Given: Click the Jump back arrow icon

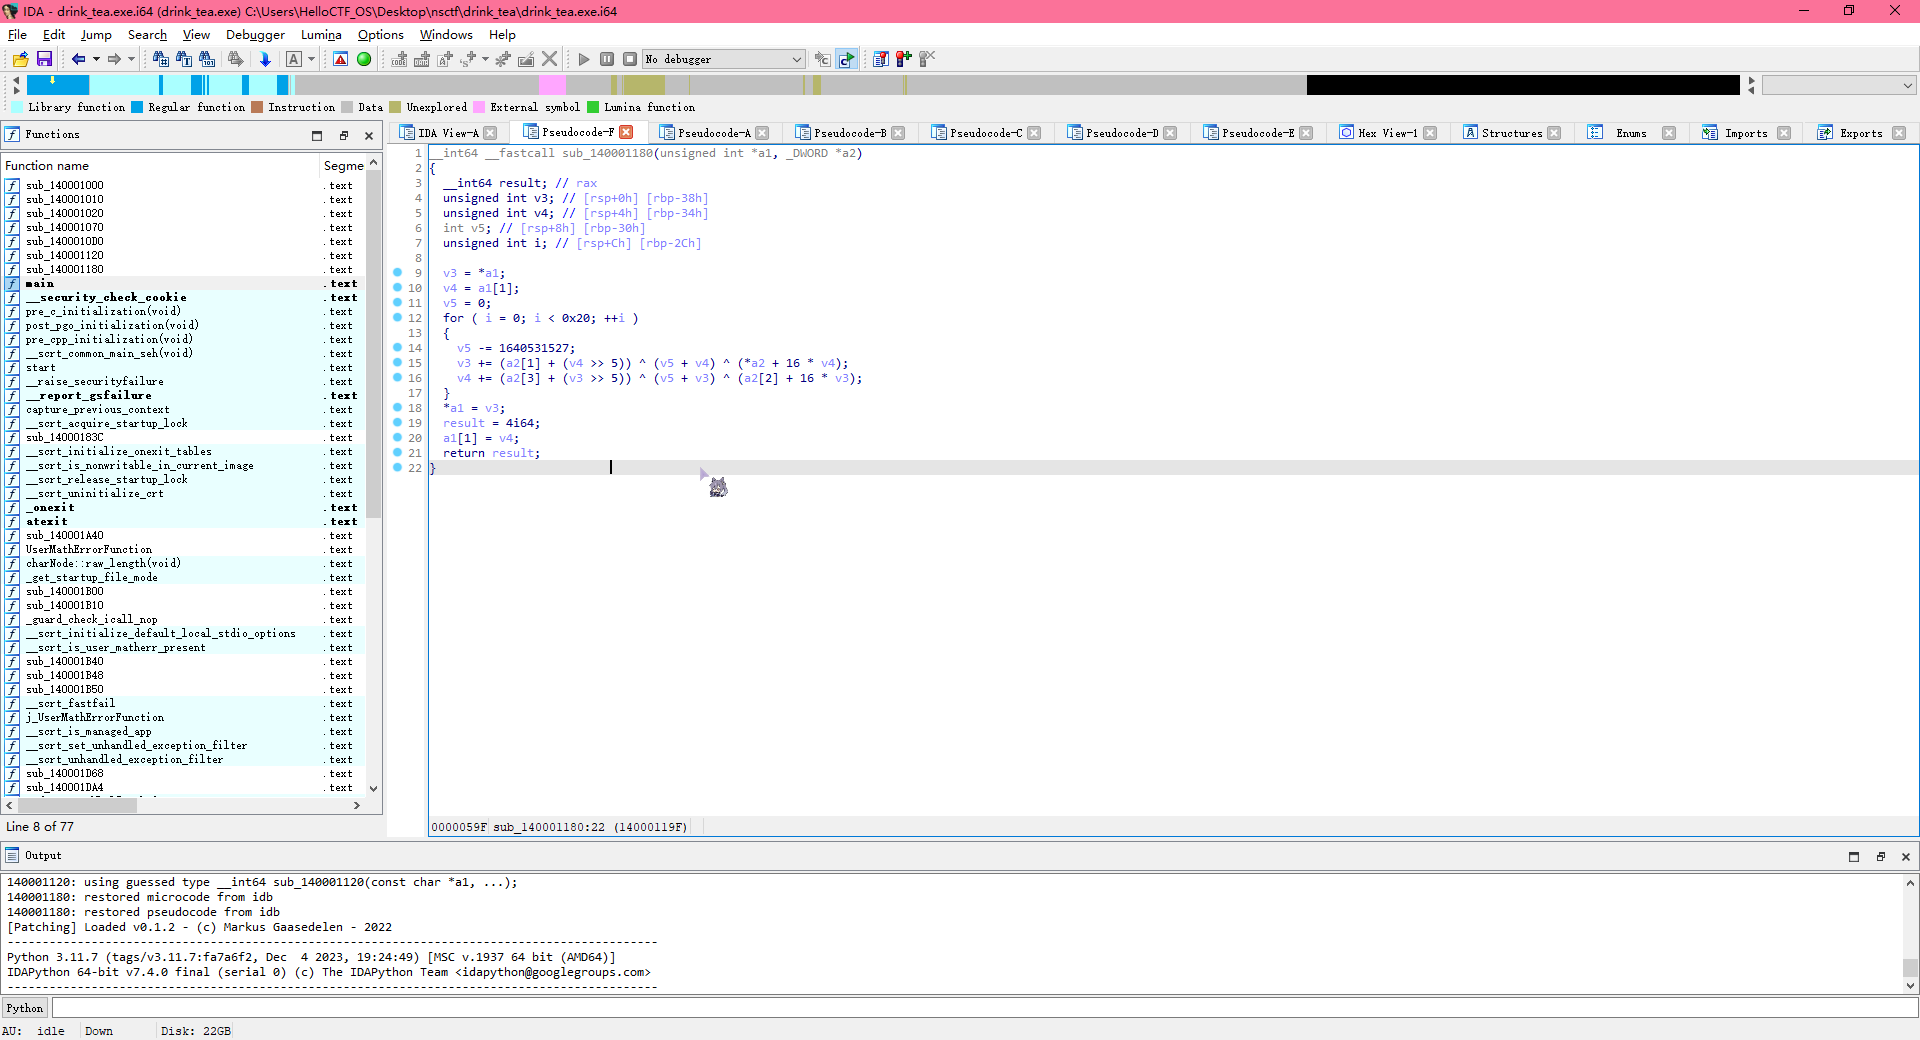Looking at the screenshot, I should click(77, 60).
